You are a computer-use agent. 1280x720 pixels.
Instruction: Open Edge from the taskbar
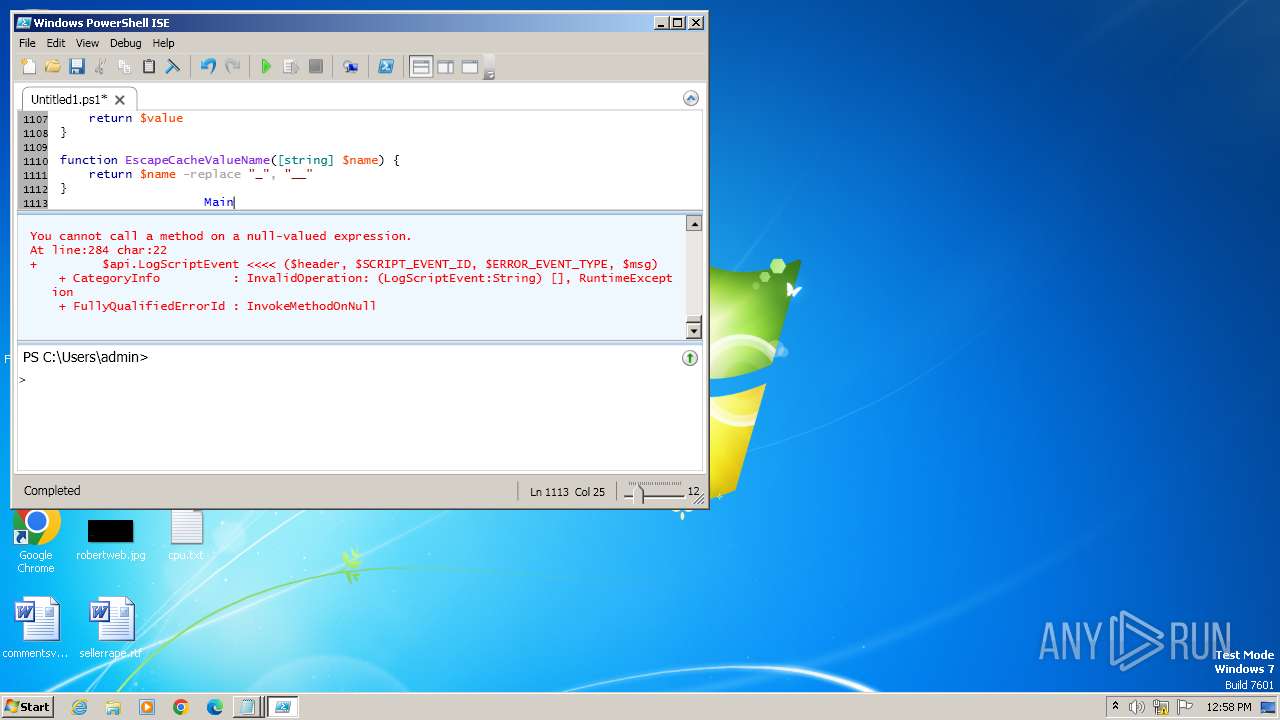click(215, 707)
